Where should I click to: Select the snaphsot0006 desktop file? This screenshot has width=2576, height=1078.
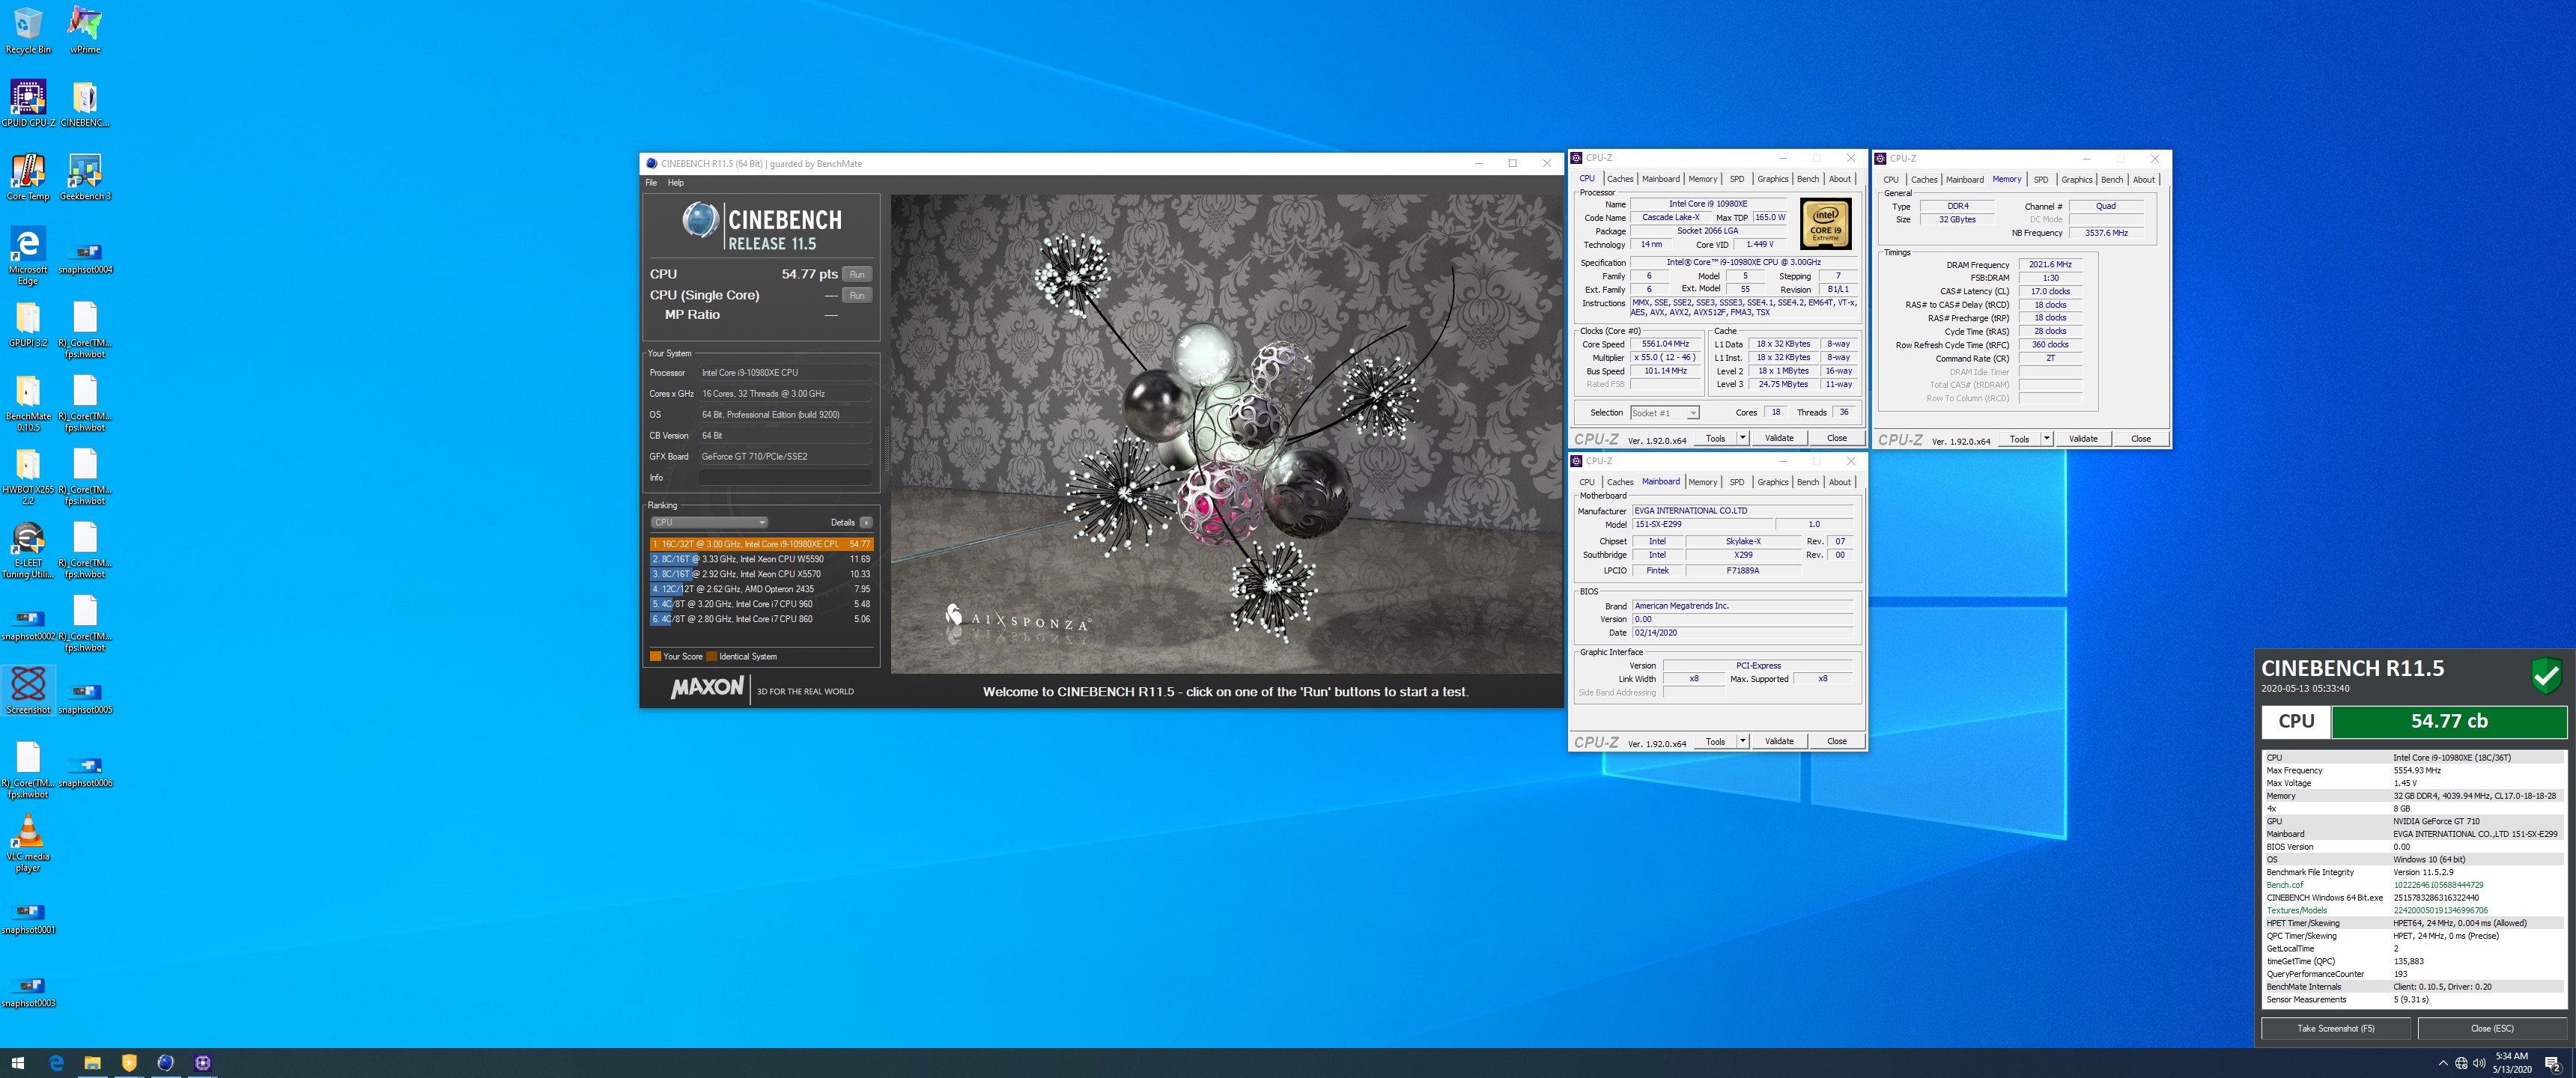click(x=85, y=770)
